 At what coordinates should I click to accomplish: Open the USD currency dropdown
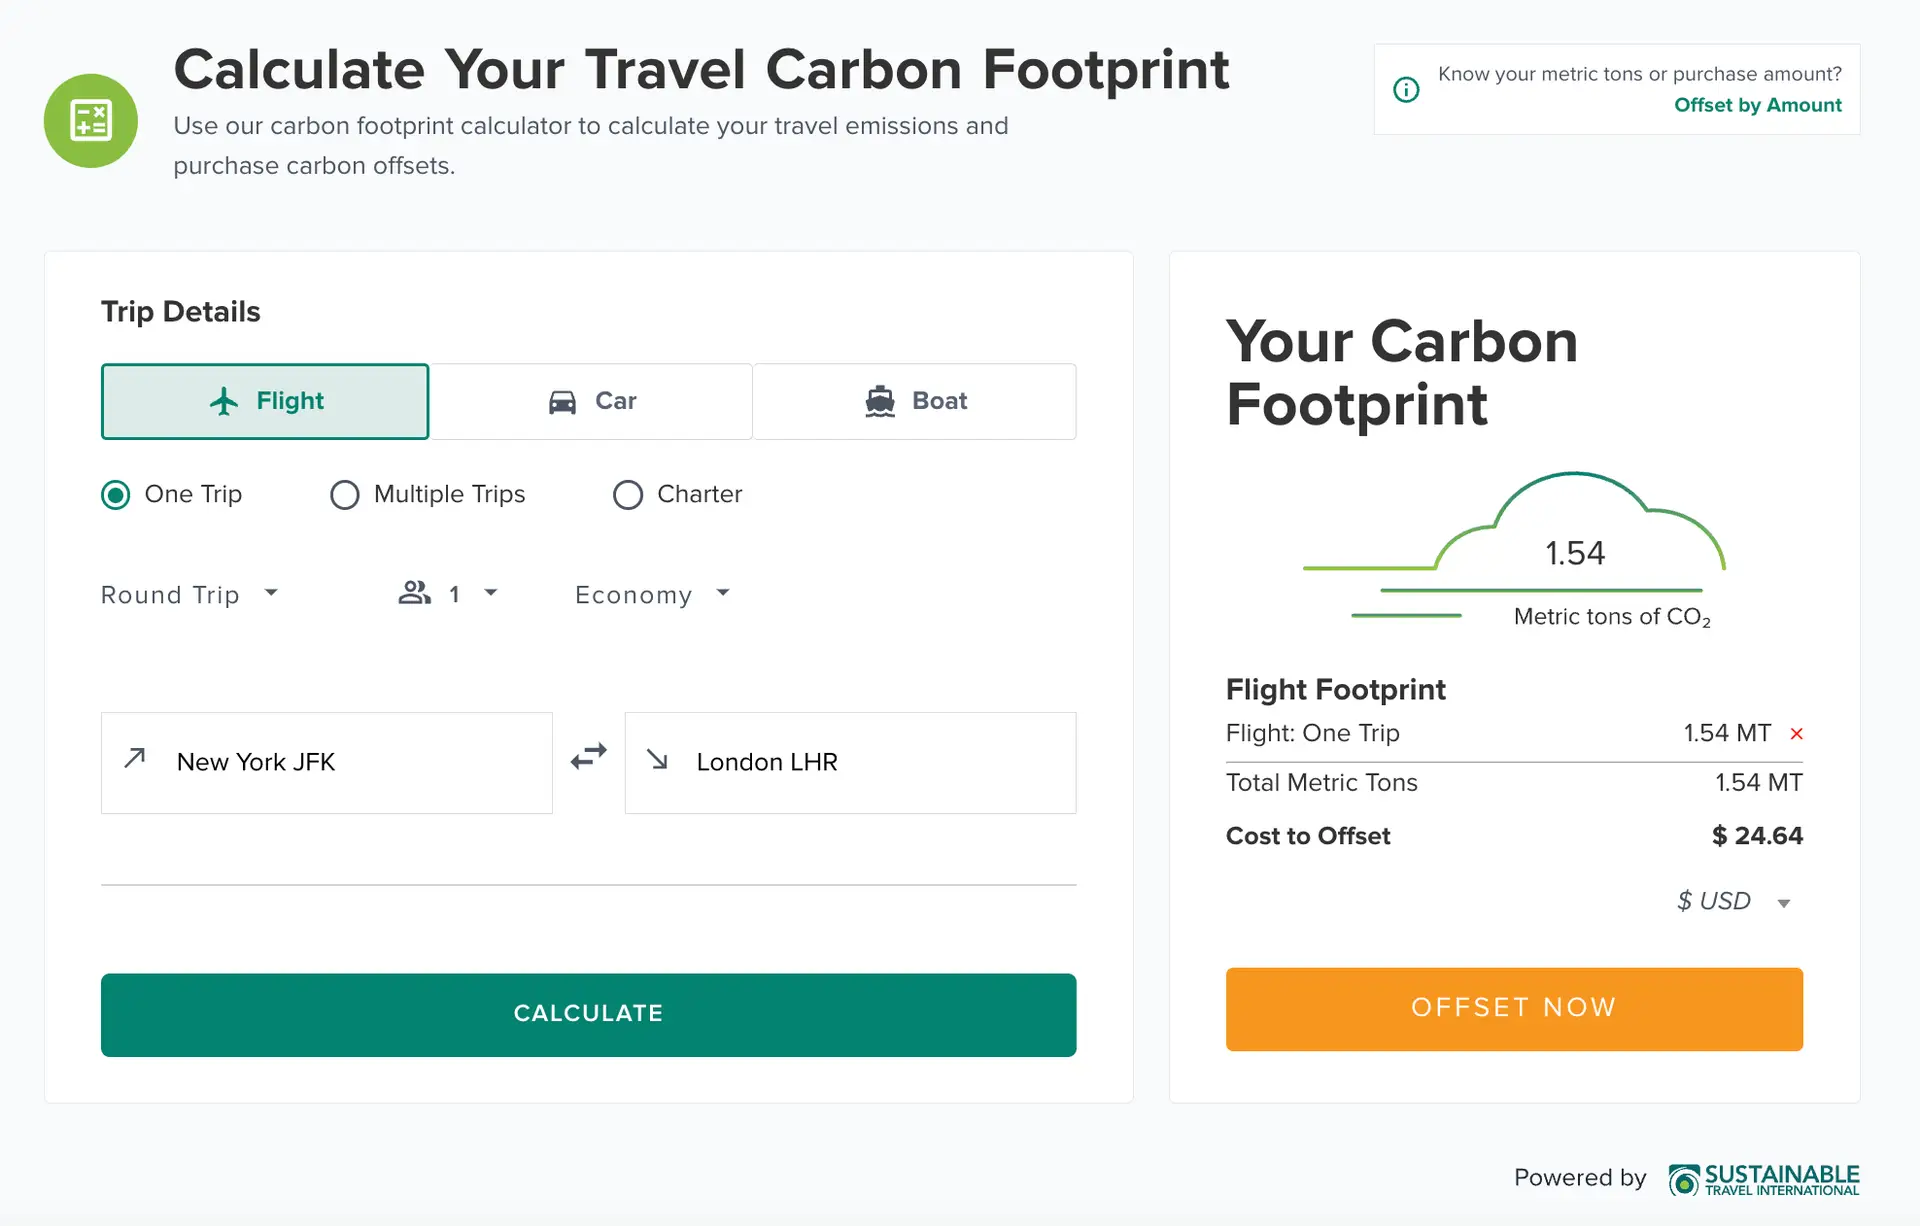coord(1734,902)
